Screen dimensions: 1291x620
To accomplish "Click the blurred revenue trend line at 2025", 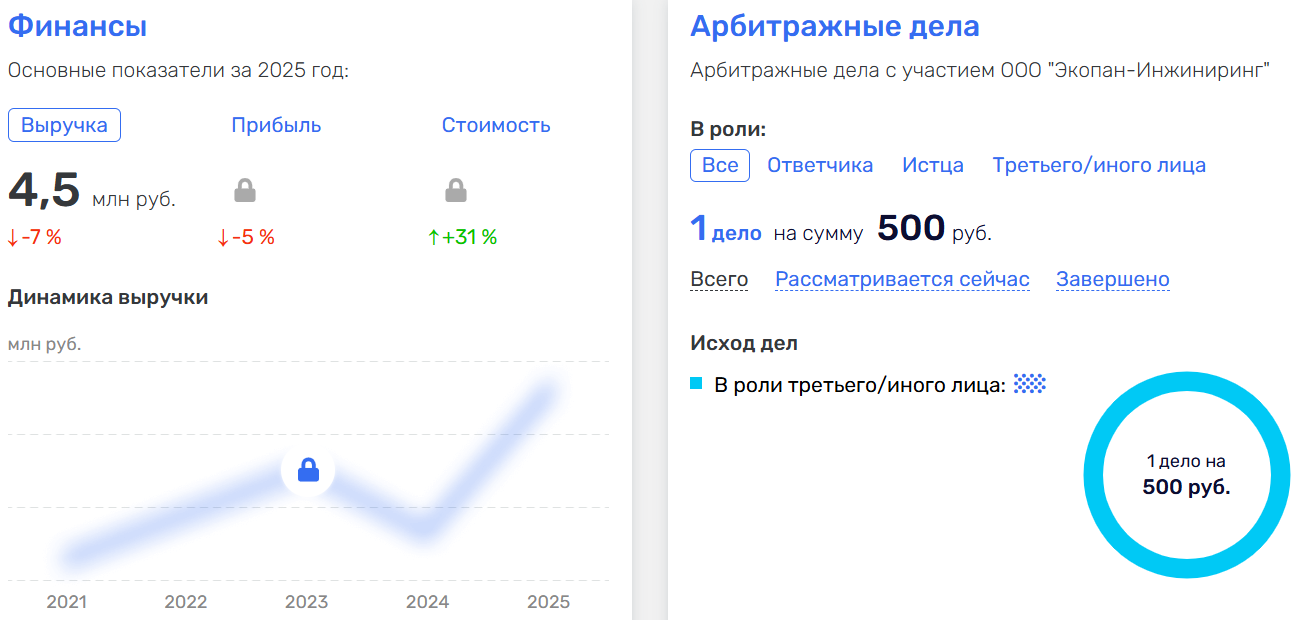I will click(x=545, y=392).
